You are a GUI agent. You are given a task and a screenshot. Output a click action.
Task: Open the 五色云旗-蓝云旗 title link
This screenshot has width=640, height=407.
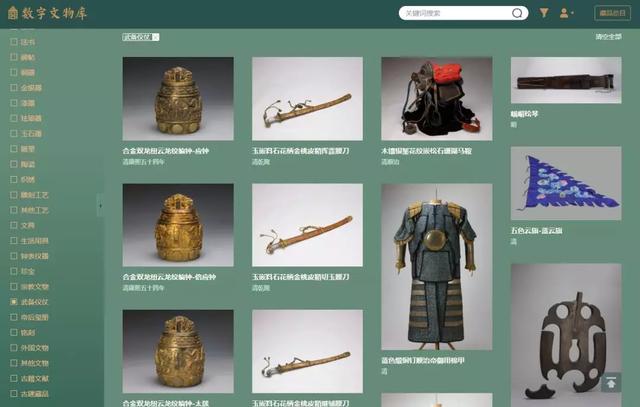pos(536,231)
